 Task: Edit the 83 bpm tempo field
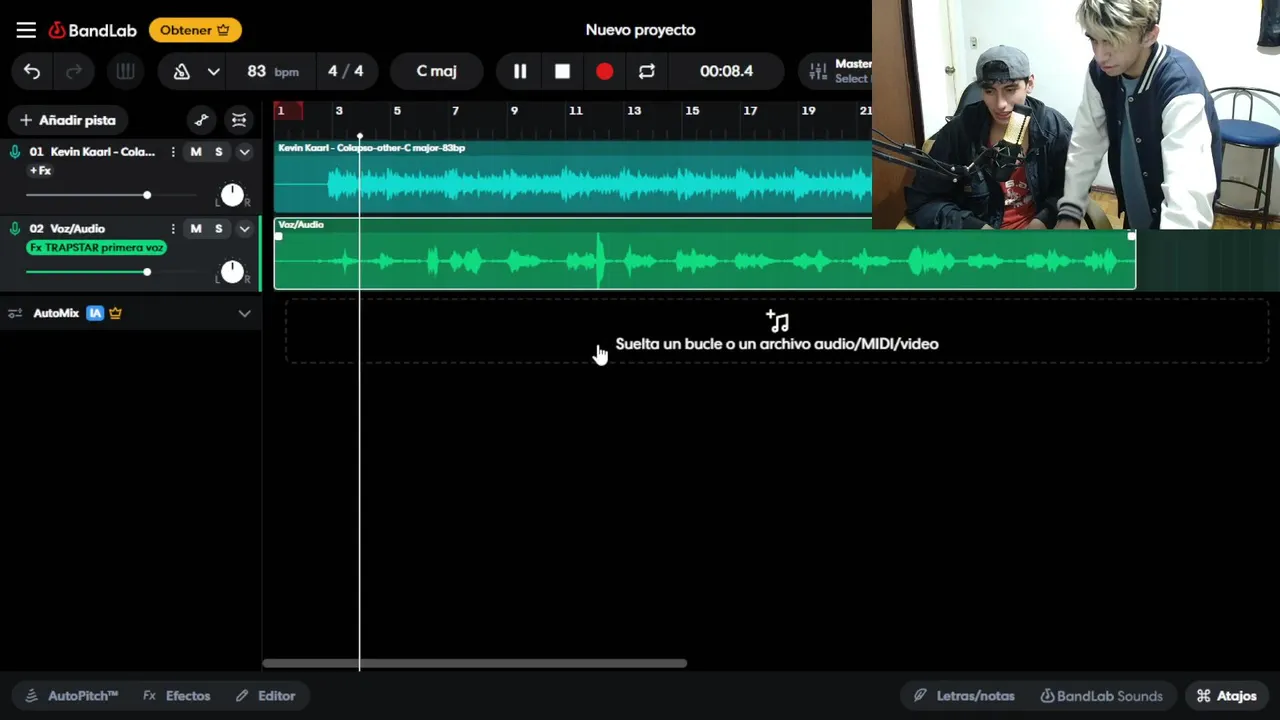[x=272, y=71]
